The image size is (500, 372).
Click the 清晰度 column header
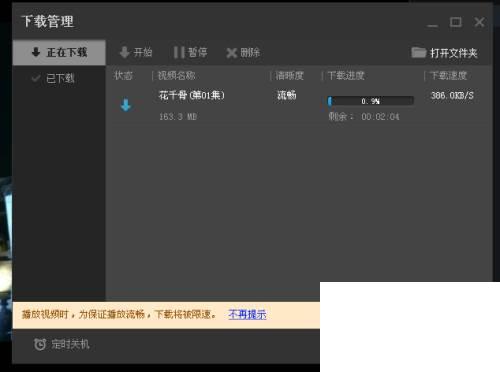(x=289, y=76)
